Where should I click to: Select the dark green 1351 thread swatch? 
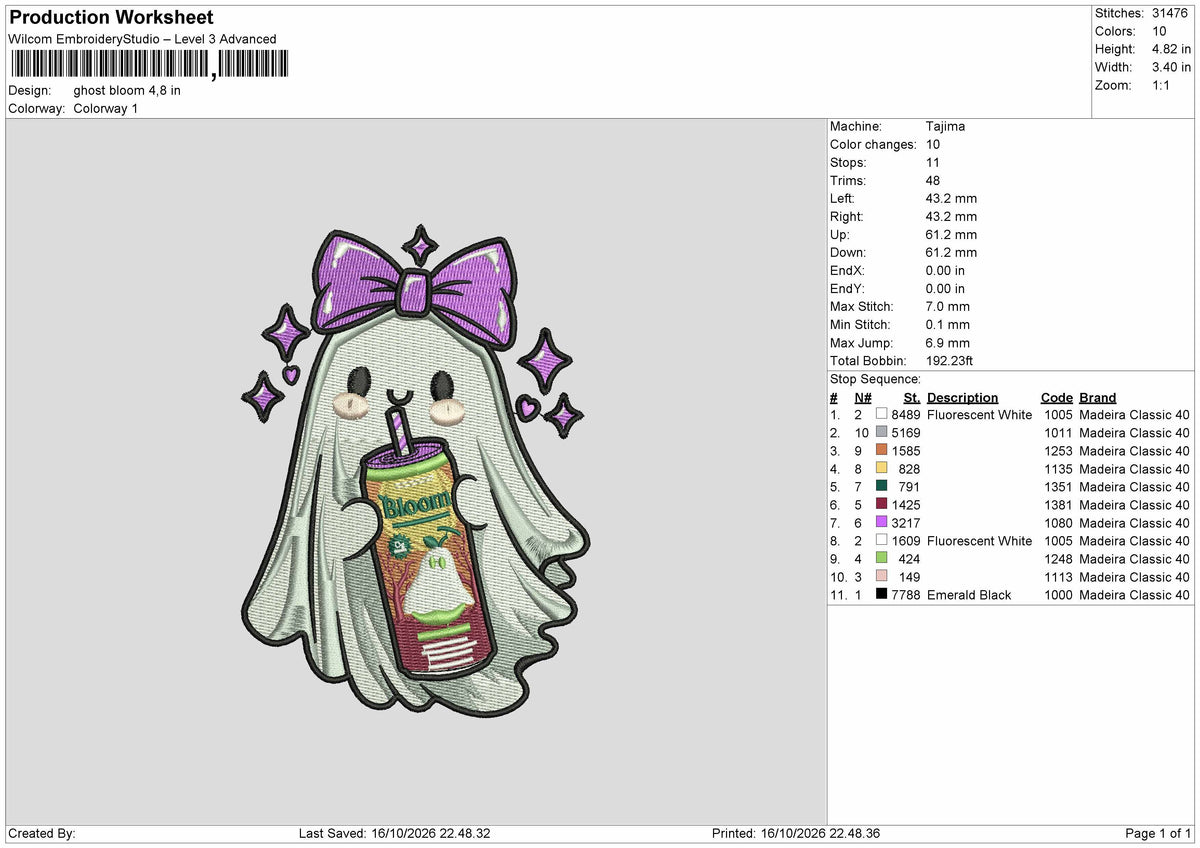point(881,487)
